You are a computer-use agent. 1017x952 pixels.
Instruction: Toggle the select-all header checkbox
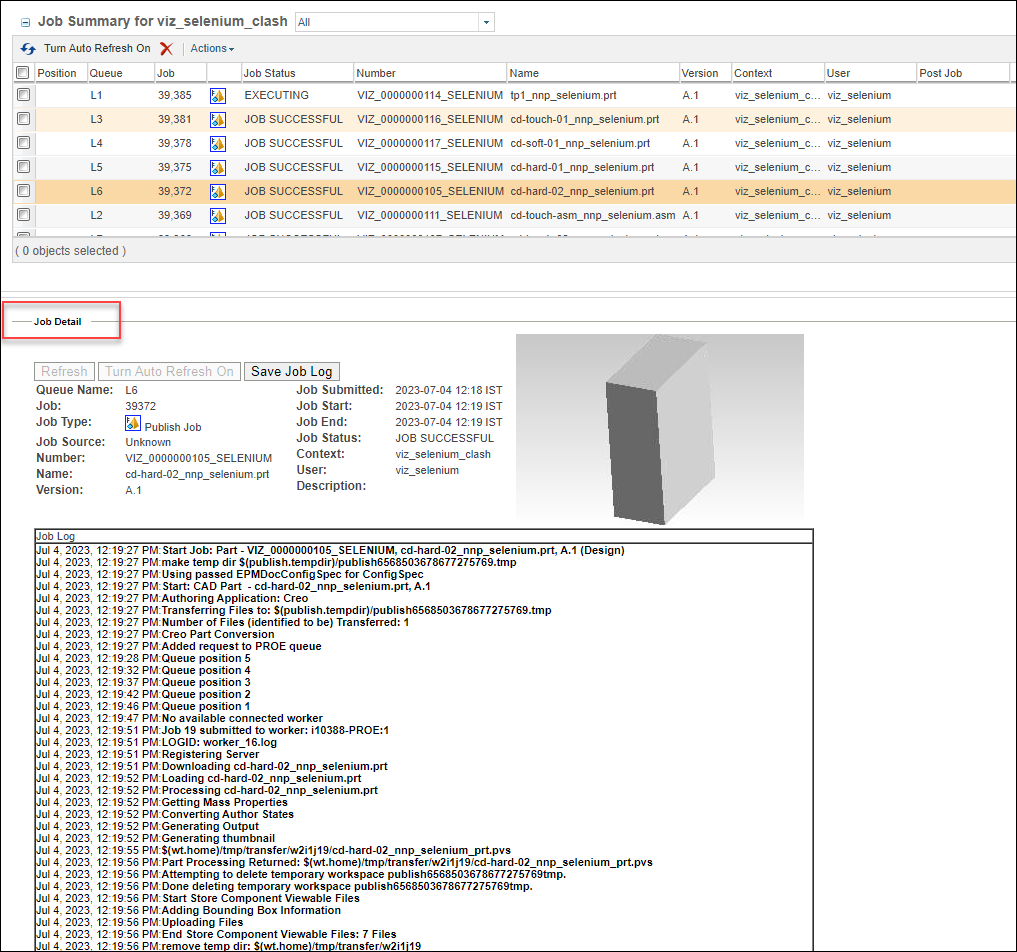[x=23, y=73]
